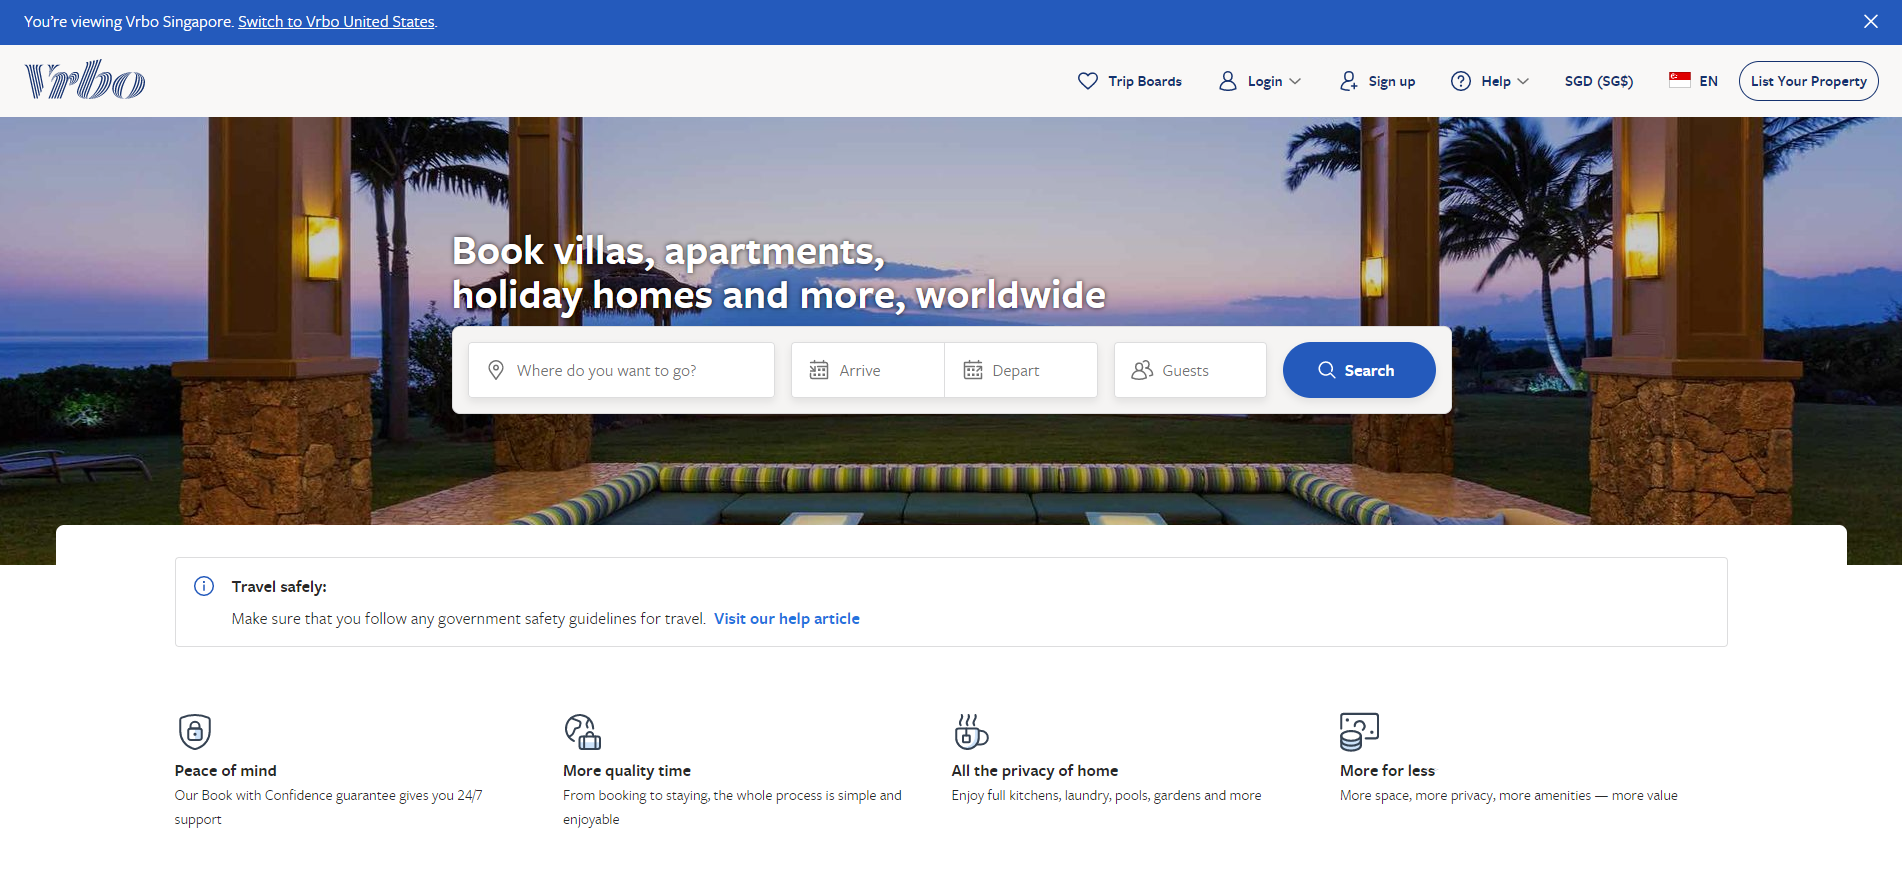
Task: Expand the Help dropdown chevron
Action: click(x=1523, y=81)
